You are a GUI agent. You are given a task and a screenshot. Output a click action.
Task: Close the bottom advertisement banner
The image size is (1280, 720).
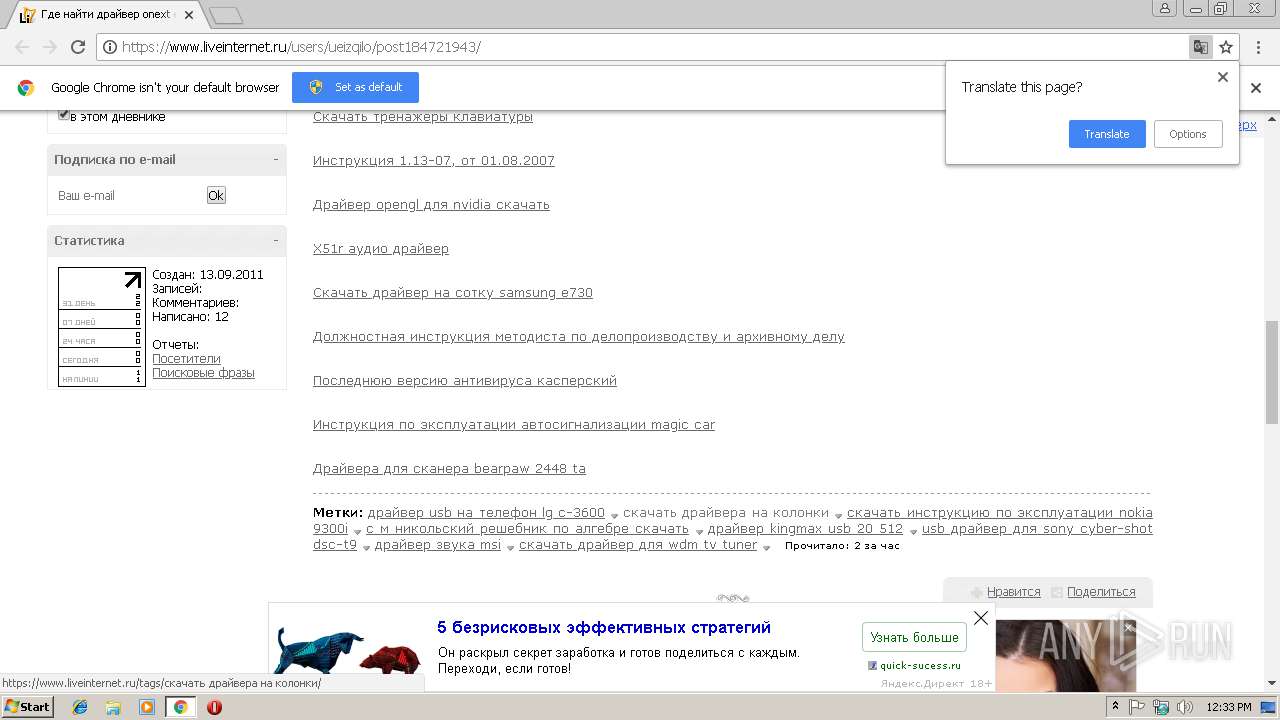(981, 618)
